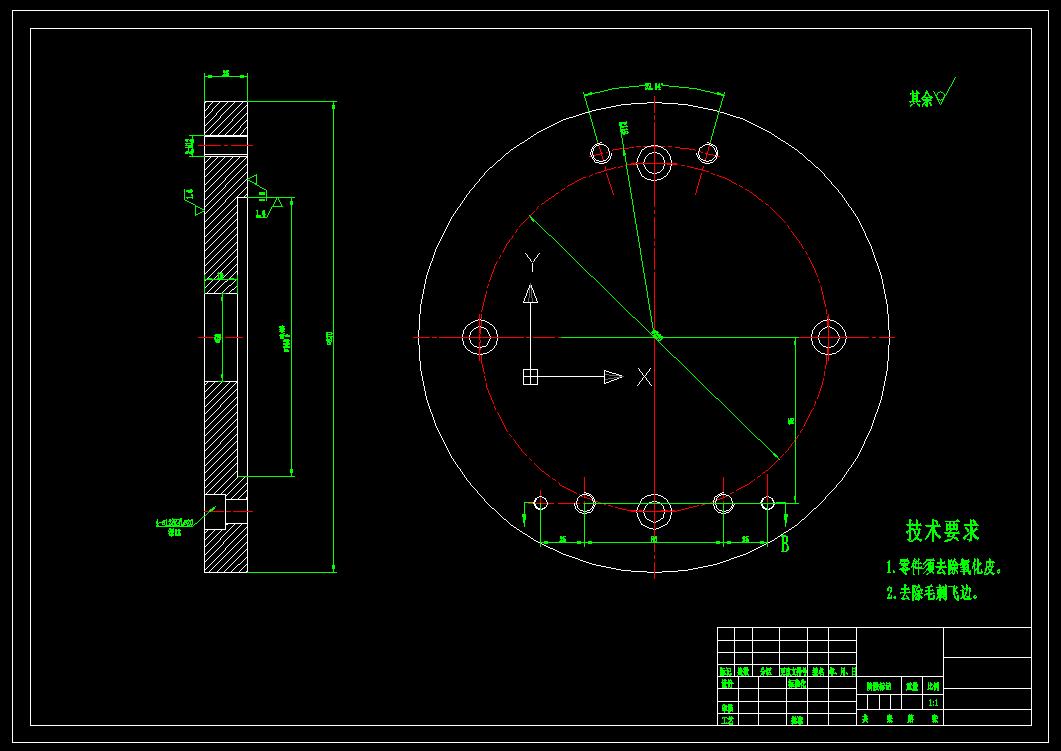Select the counterbored hole at bolt circle's right end
The height and width of the screenshot is (751, 1061).
point(828,337)
